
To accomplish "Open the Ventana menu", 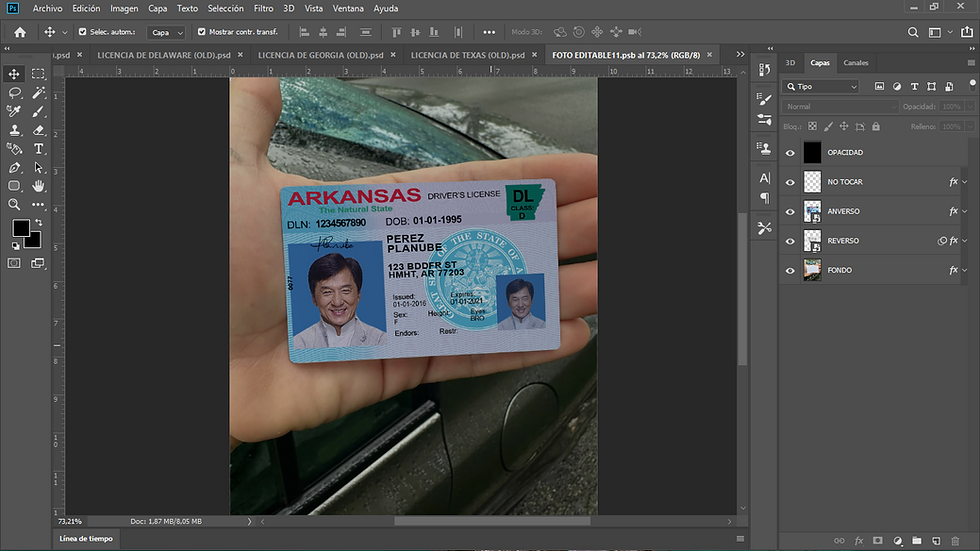I will 348,8.
